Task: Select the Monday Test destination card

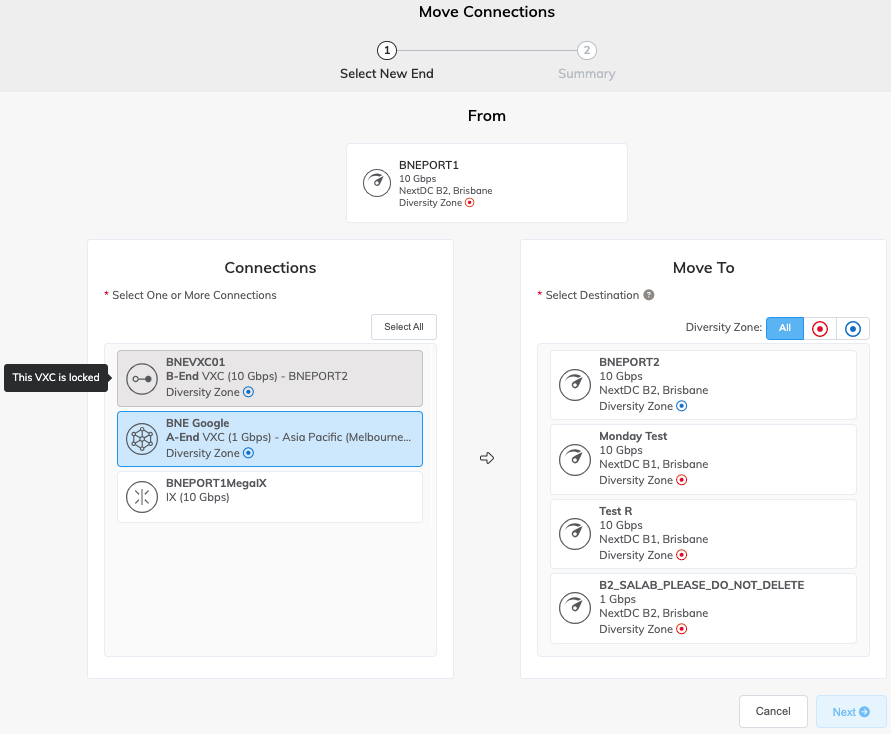Action: 703,458
